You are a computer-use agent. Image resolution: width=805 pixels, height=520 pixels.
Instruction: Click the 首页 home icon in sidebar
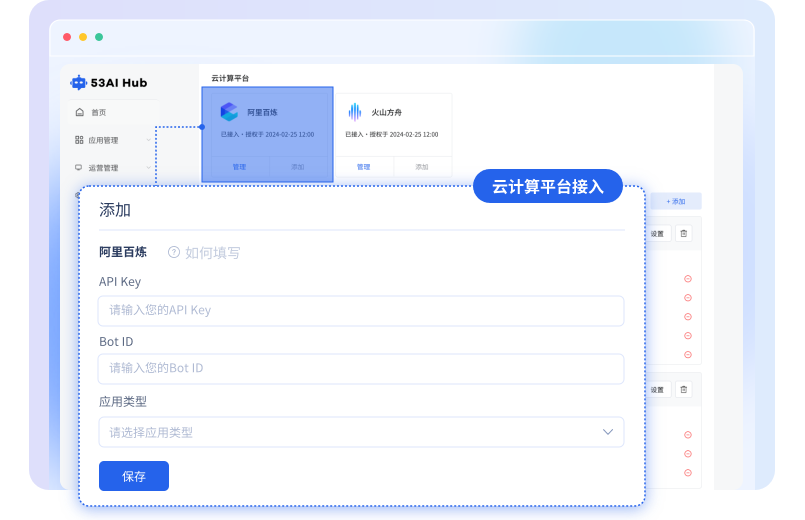(80, 112)
